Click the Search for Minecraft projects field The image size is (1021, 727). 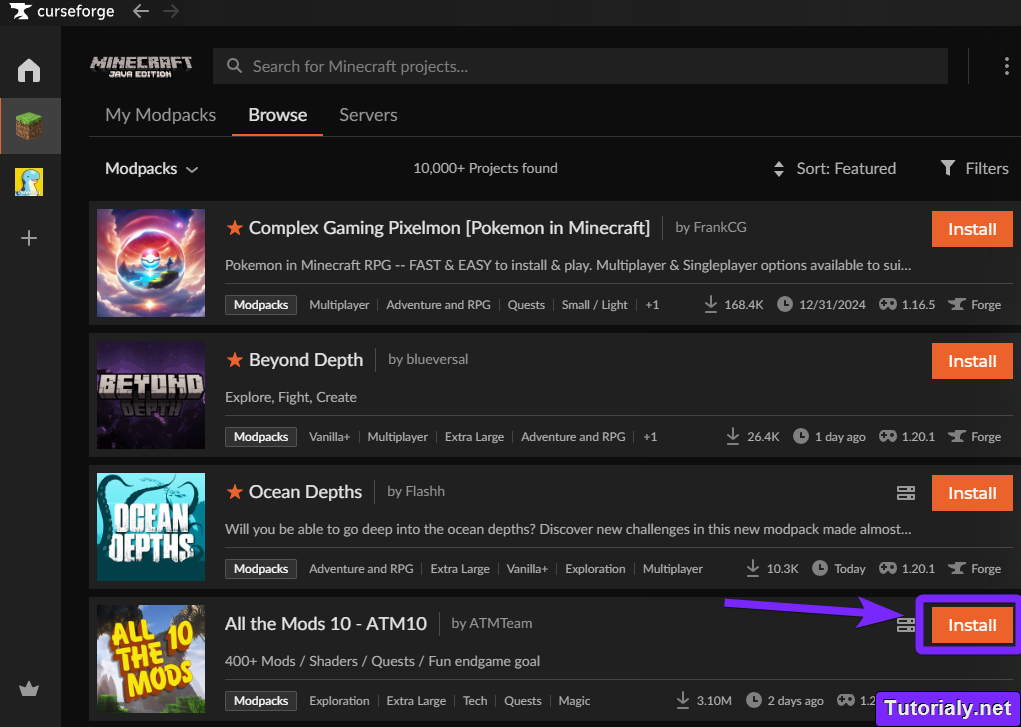[x=580, y=66]
